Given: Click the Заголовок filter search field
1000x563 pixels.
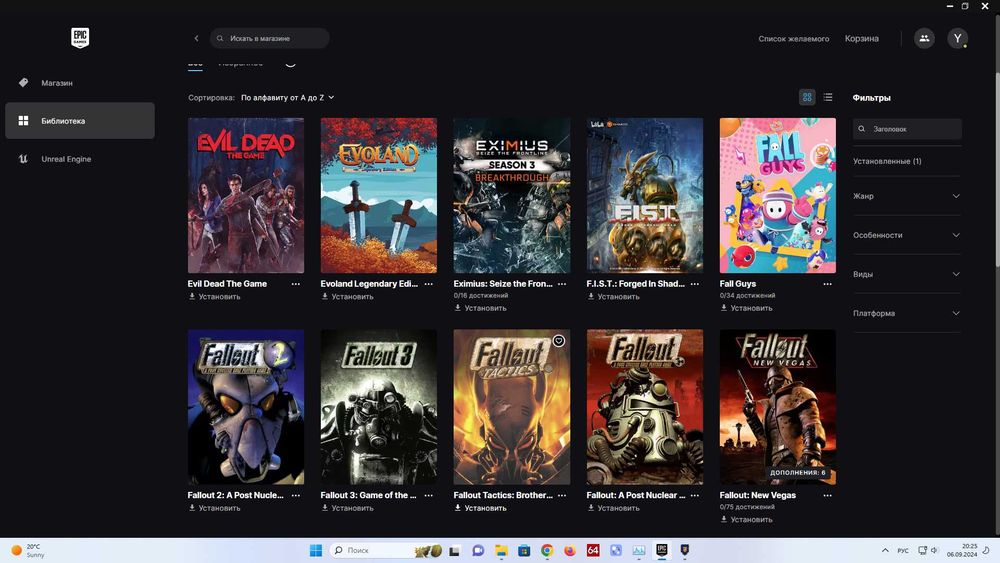Looking at the screenshot, I should point(907,129).
